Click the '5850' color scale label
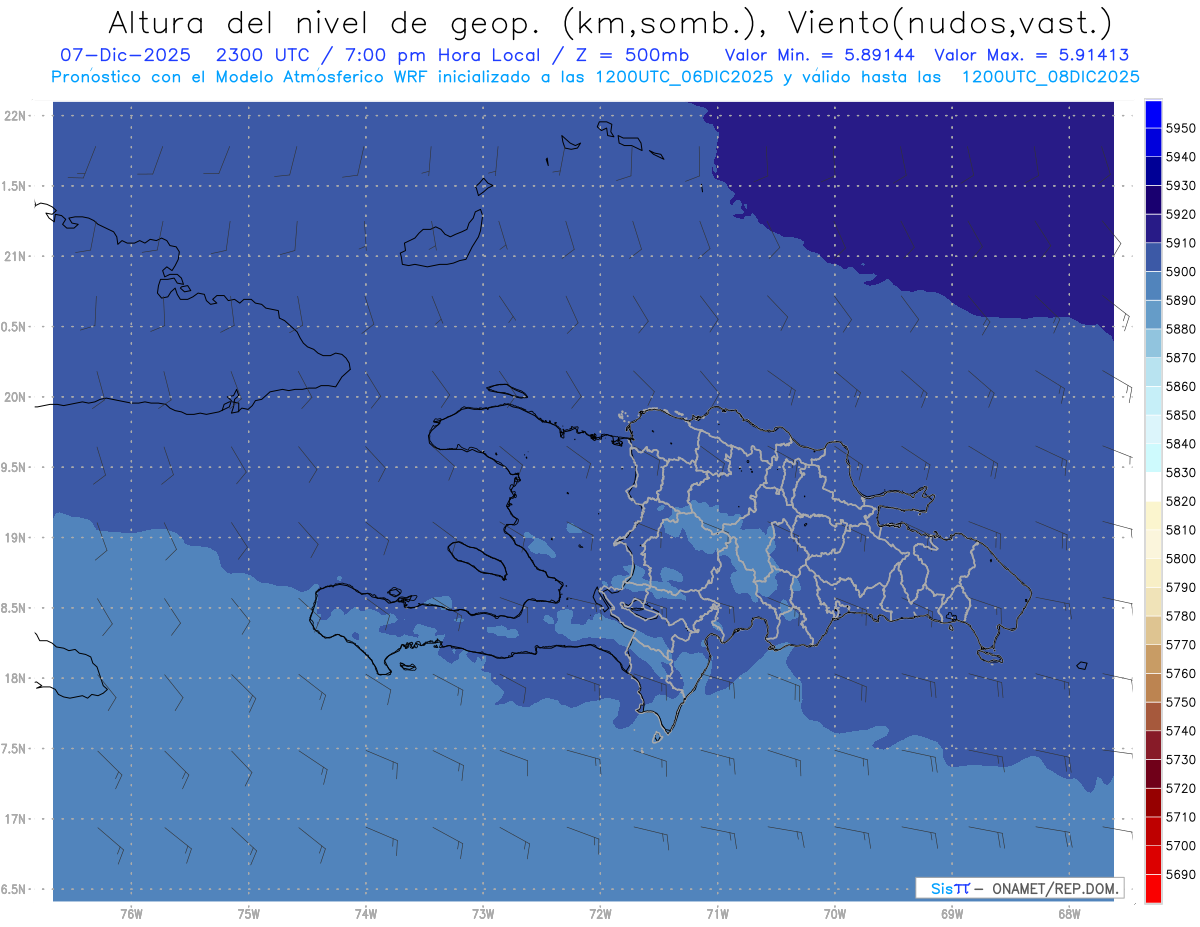The width and height of the screenshot is (1200, 927). point(1180,415)
